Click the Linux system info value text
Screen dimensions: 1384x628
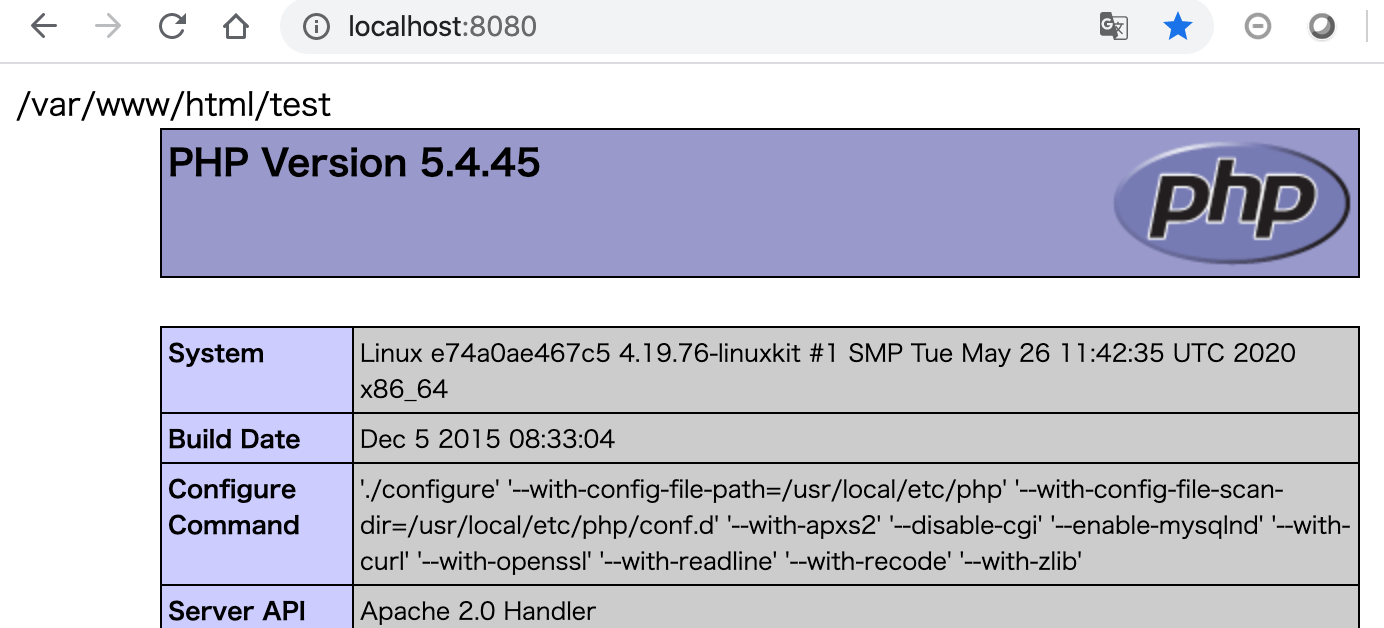tap(828, 371)
